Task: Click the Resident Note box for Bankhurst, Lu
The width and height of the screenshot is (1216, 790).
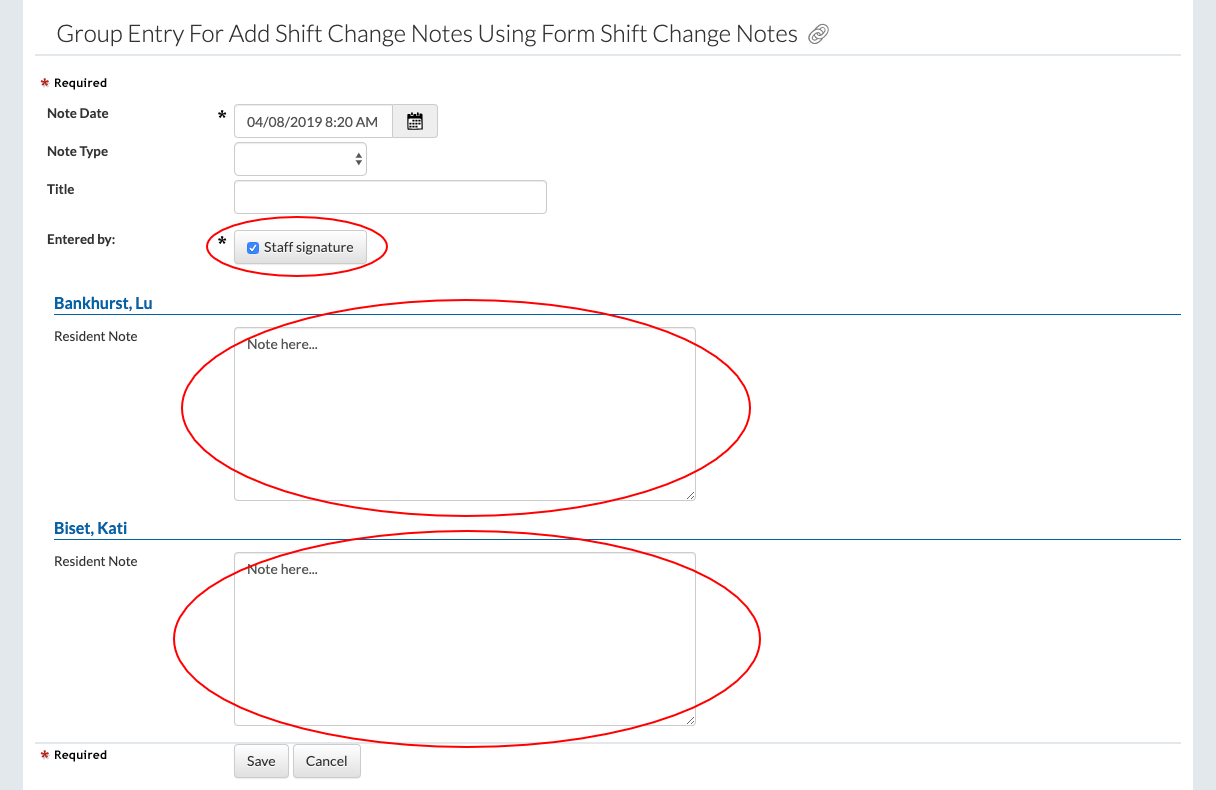Action: pyautogui.click(x=464, y=413)
